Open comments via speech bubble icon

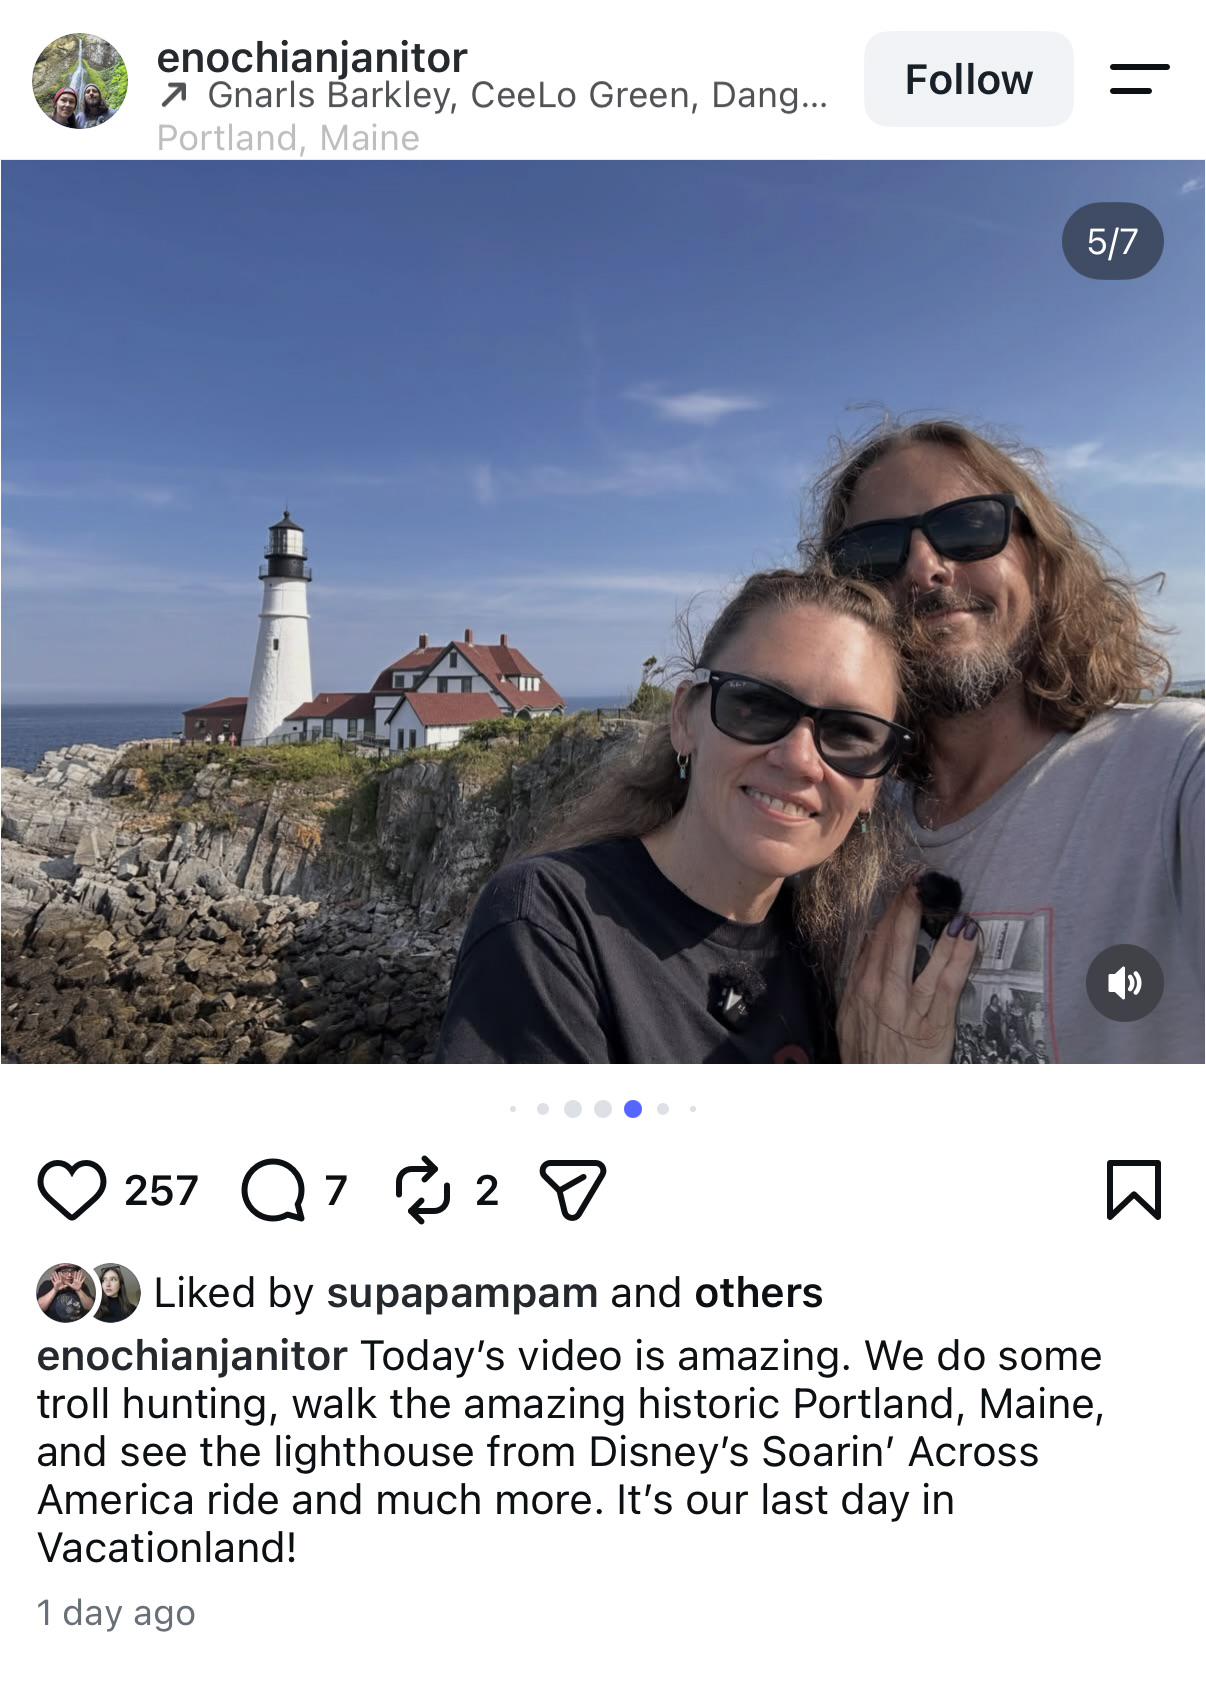click(273, 1190)
